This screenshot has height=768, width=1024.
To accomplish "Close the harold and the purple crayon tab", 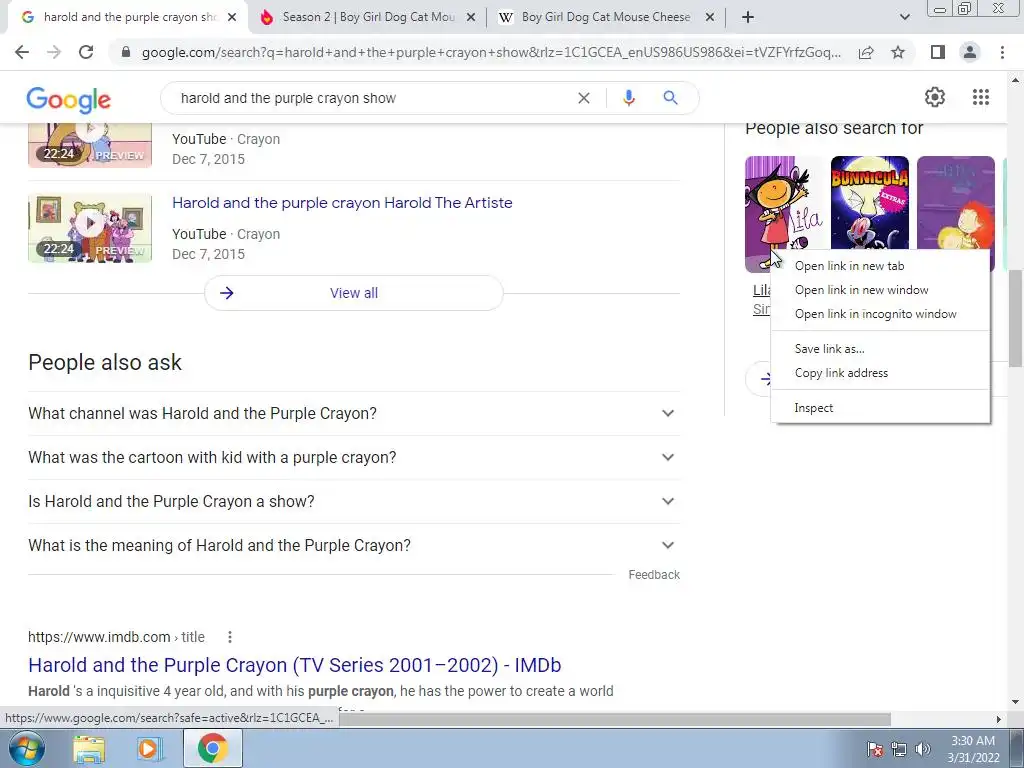I will point(232,18).
